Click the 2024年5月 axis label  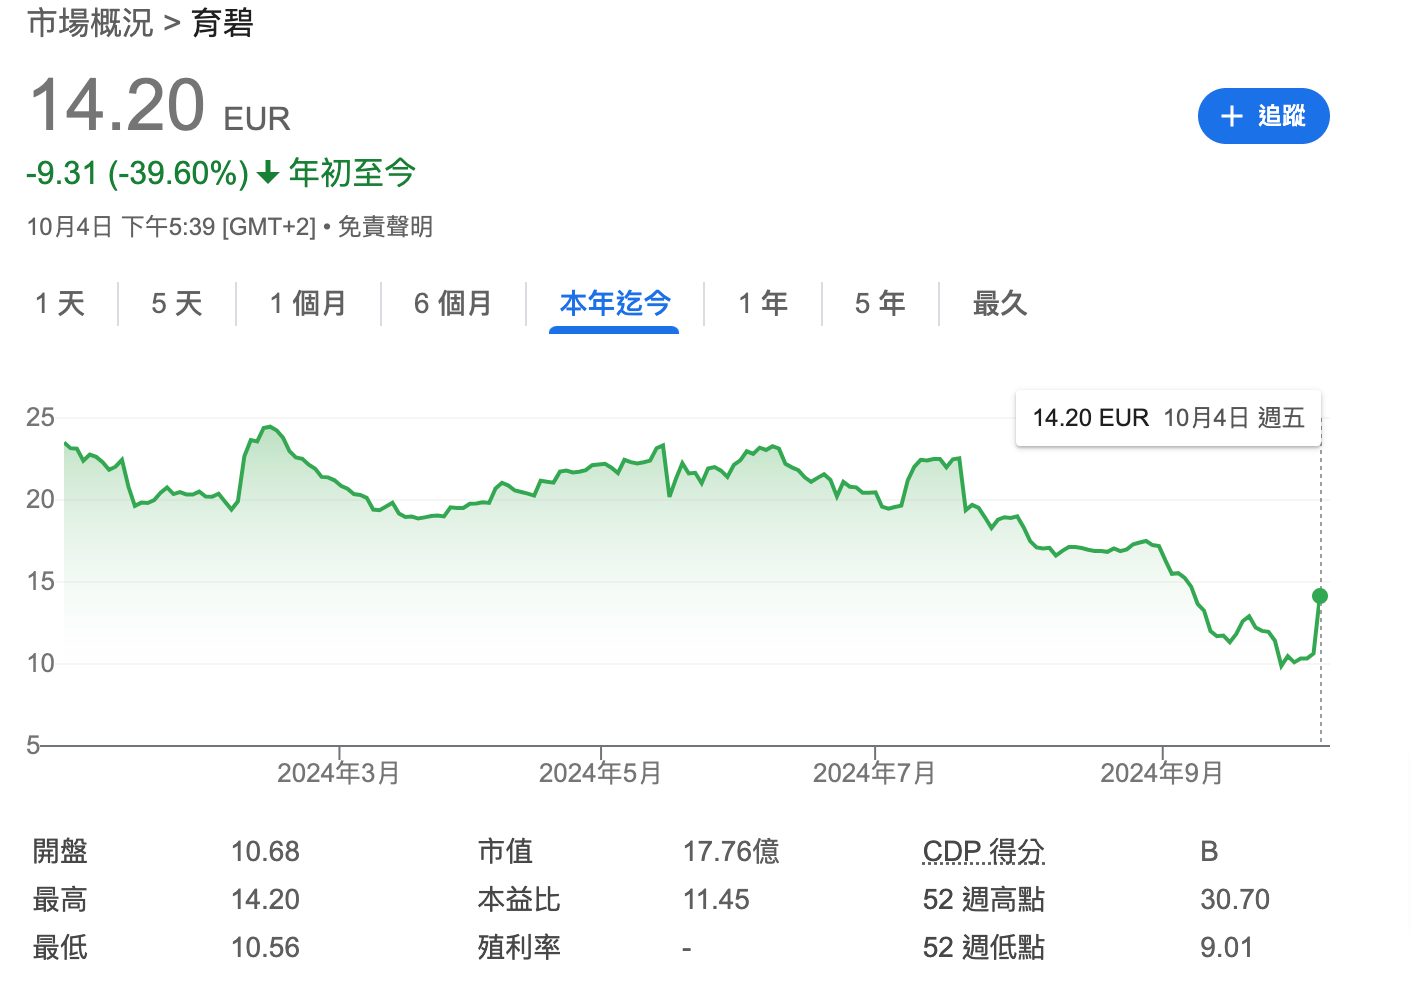click(x=600, y=773)
